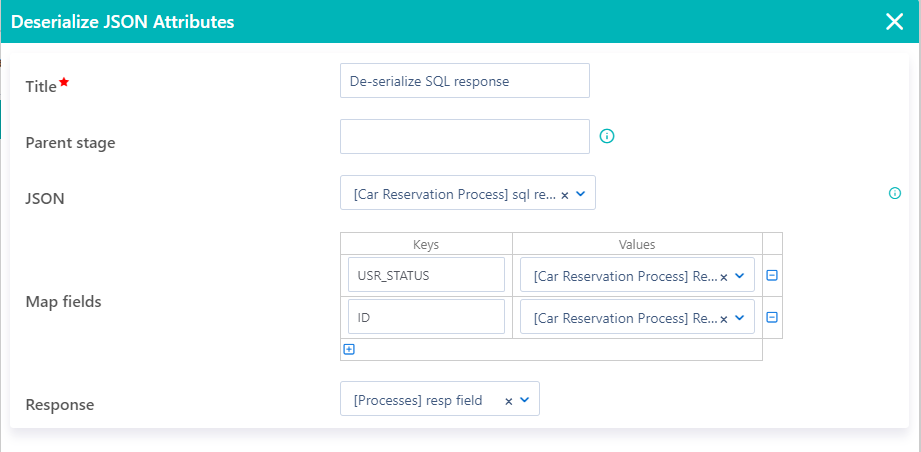Click the USR_STATUS key field
921x452 pixels.
click(x=426, y=275)
